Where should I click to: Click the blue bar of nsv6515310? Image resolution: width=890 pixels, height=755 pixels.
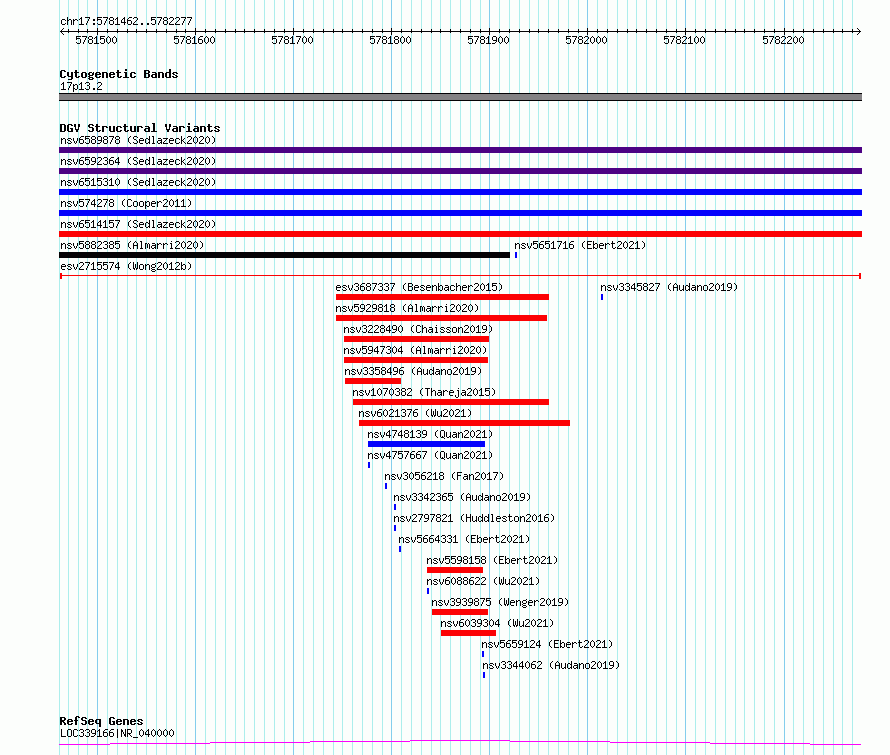pos(460,192)
